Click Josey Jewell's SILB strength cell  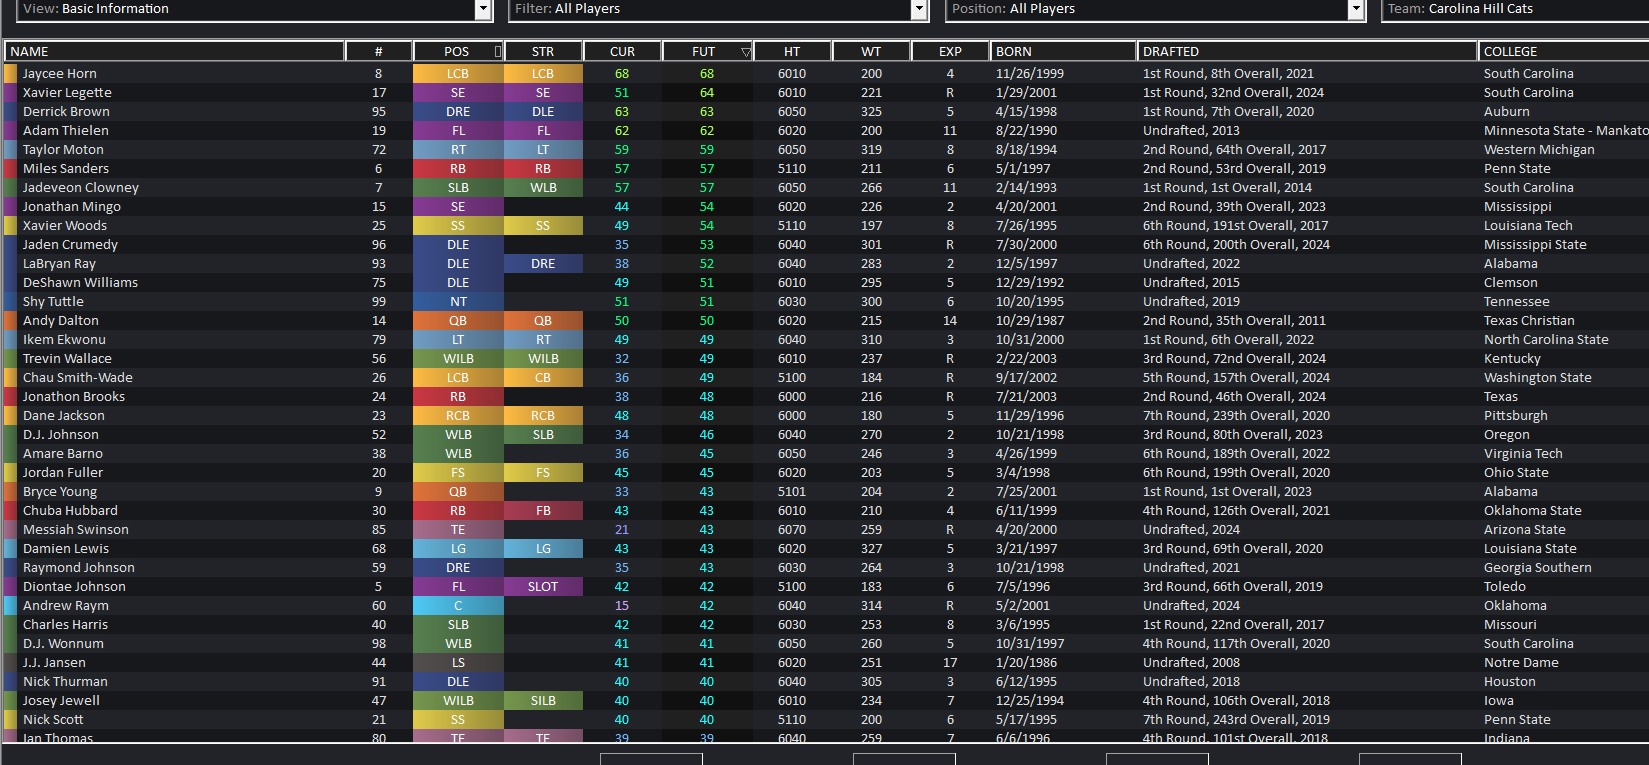[x=543, y=700]
